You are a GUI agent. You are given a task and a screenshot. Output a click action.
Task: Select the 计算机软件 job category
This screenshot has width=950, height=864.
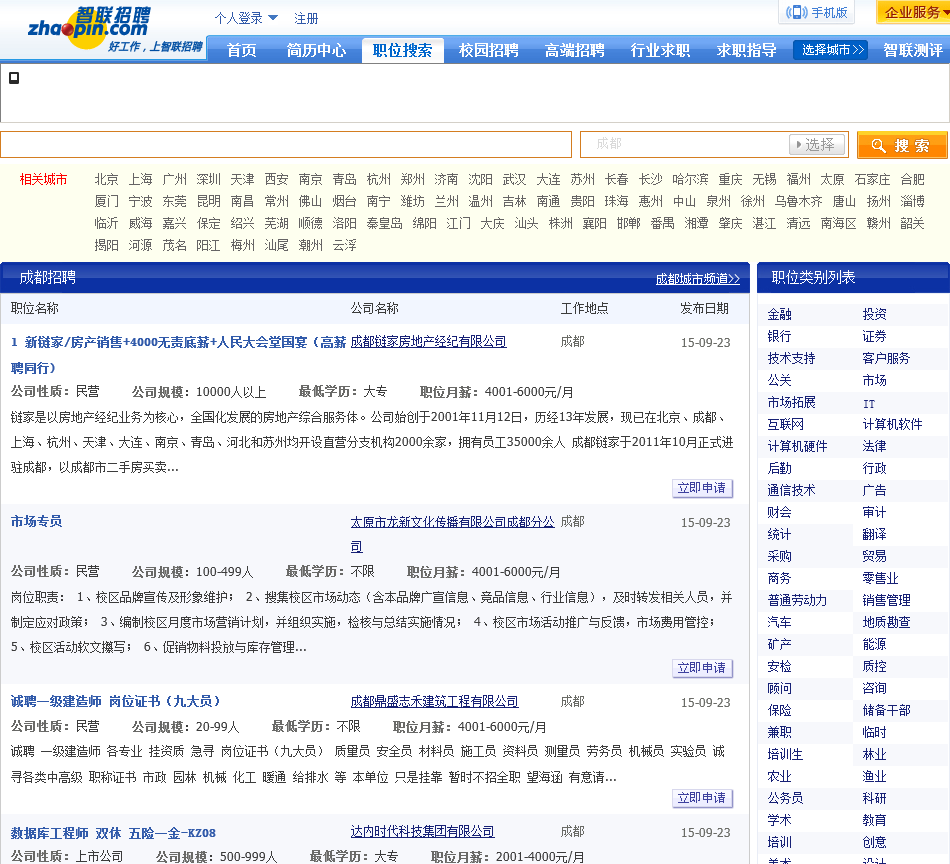tap(892, 425)
